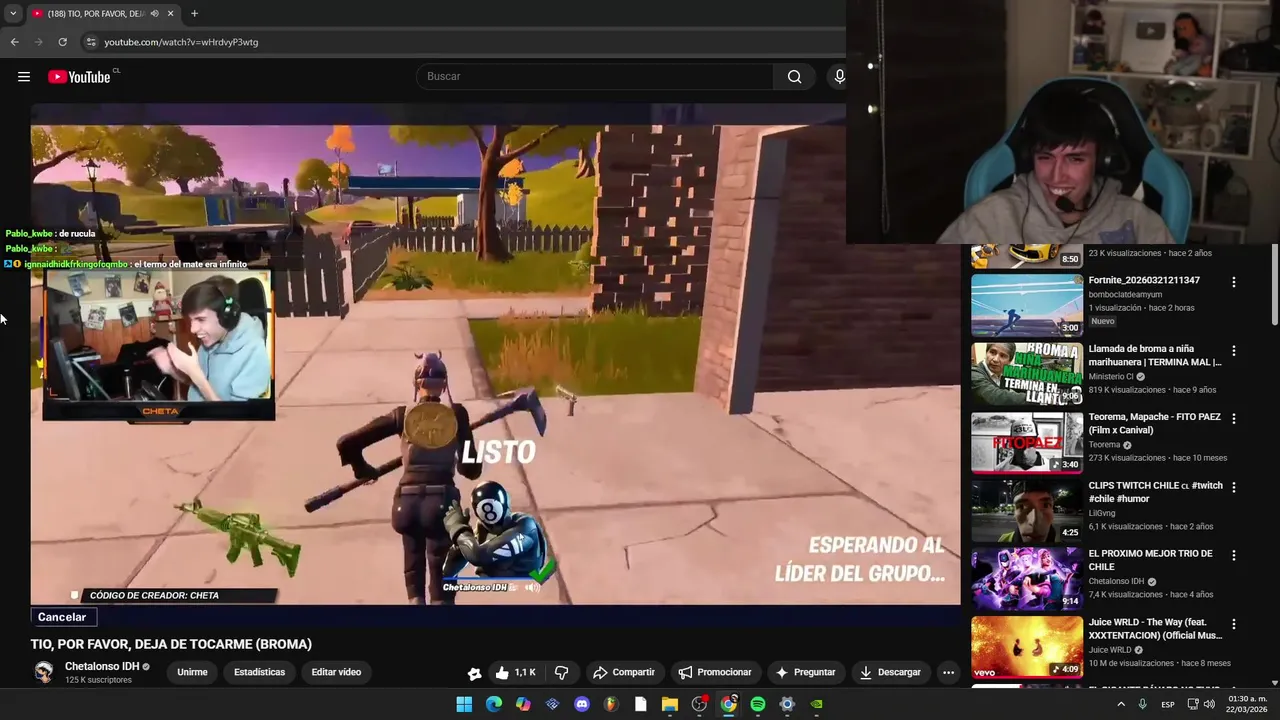1280x720 pixels.
Task: Open OBS Studio in the taskbar
Action: coord(699,704)
